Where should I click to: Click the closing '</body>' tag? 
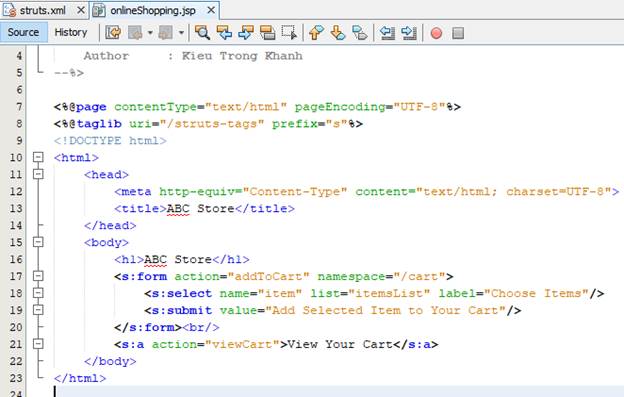pos(110,361)
